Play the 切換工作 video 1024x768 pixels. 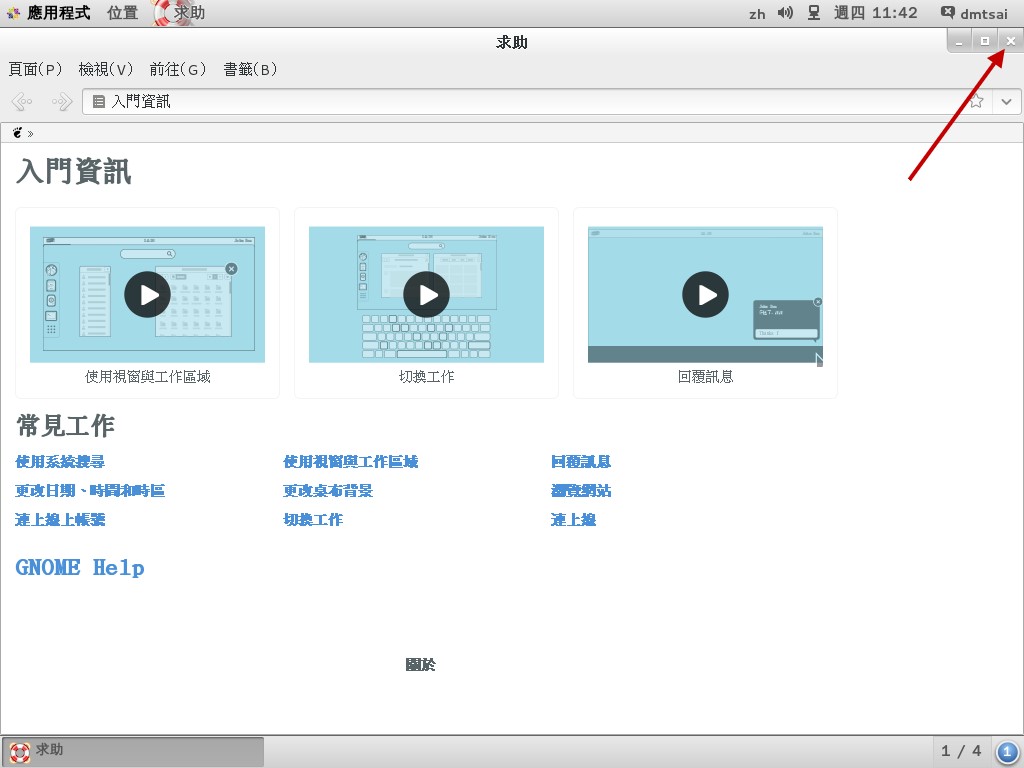point(426,294)
